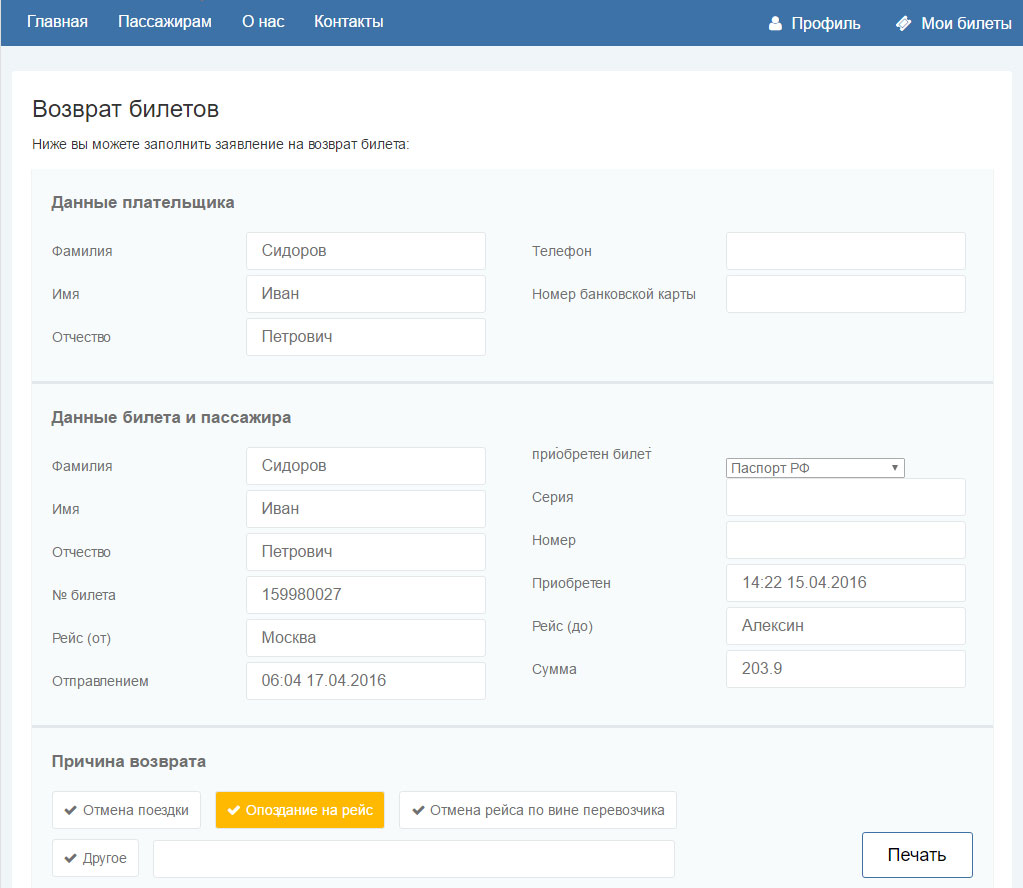Click the Рейс (от) field with Москва
Viewport: 1023px width, 888px height.
tap(366, 638)
